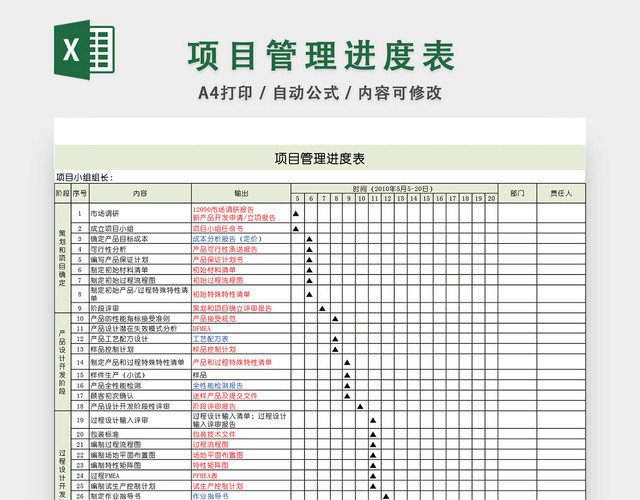This screenshot has height=500, width=640.
Task: Click the date column header 12
Action: pos(387,198)
